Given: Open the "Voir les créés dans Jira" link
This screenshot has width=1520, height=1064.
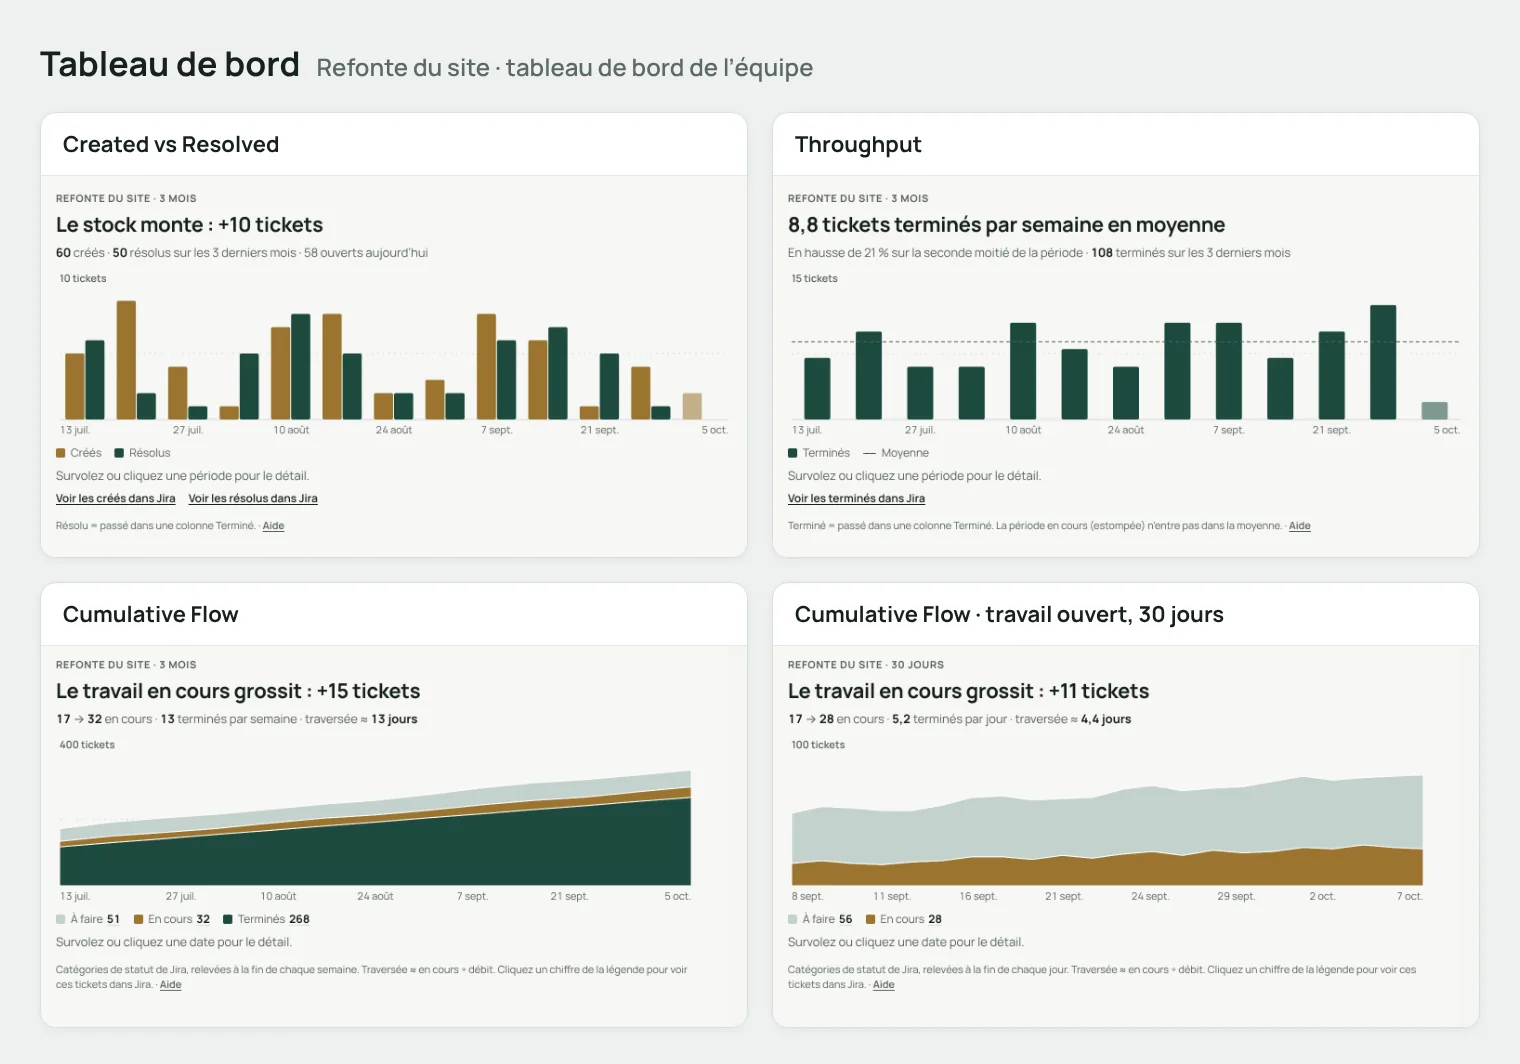Looking at the screenshot, I should point(115,498).
